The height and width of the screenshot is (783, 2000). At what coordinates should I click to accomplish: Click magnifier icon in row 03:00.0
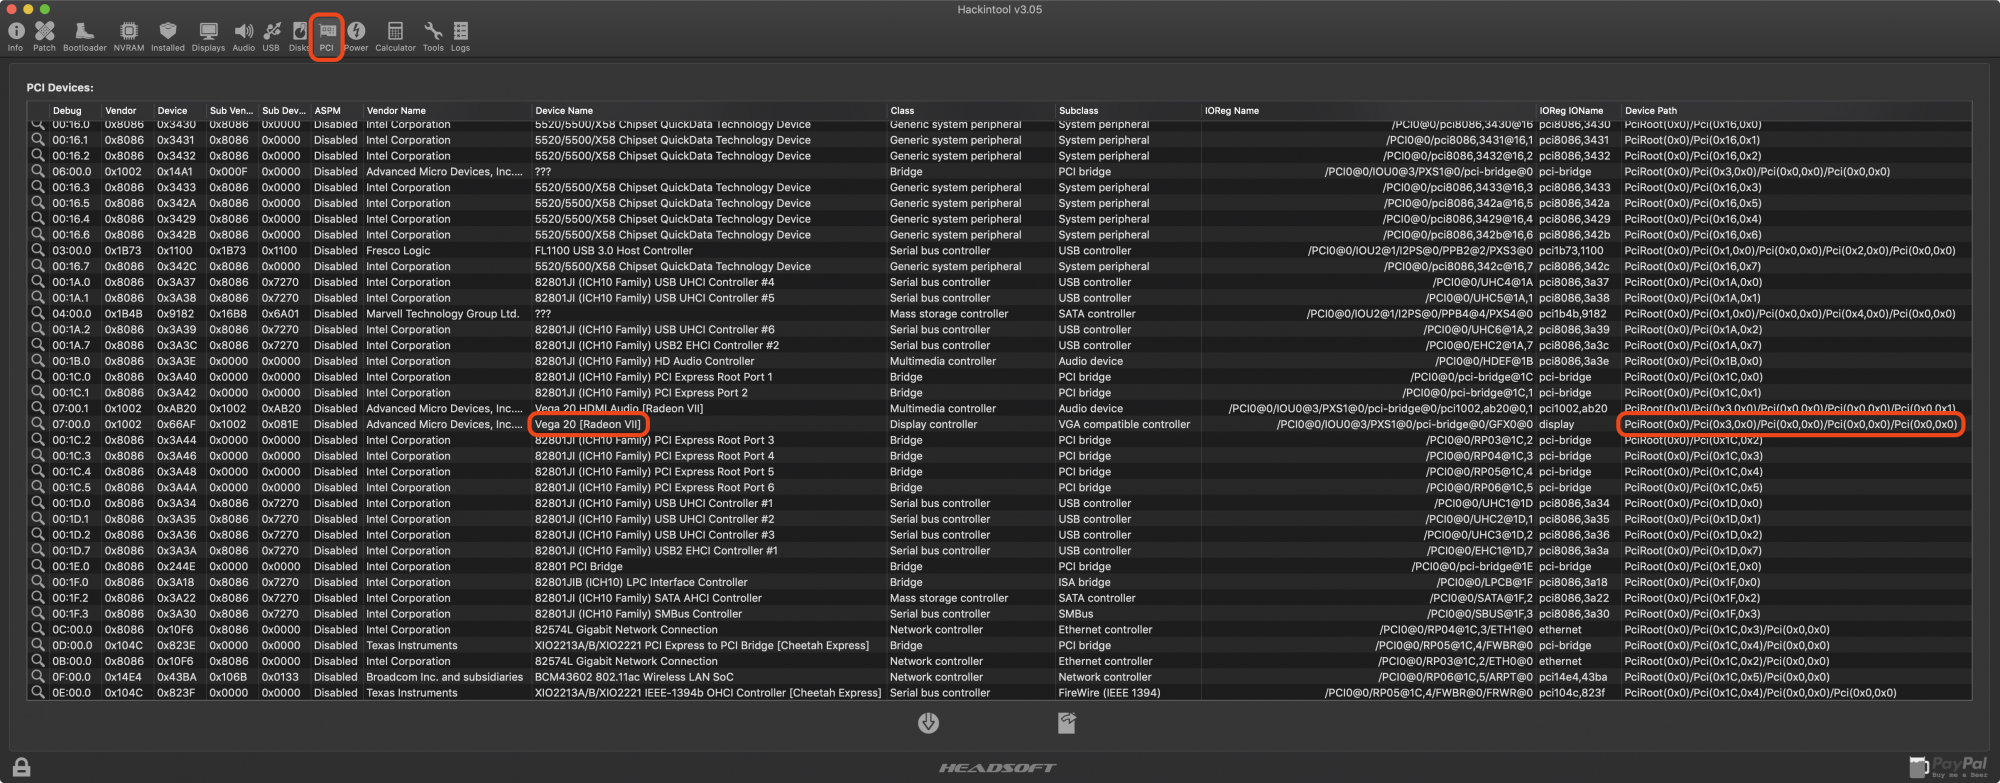click(x=38, y=250)
